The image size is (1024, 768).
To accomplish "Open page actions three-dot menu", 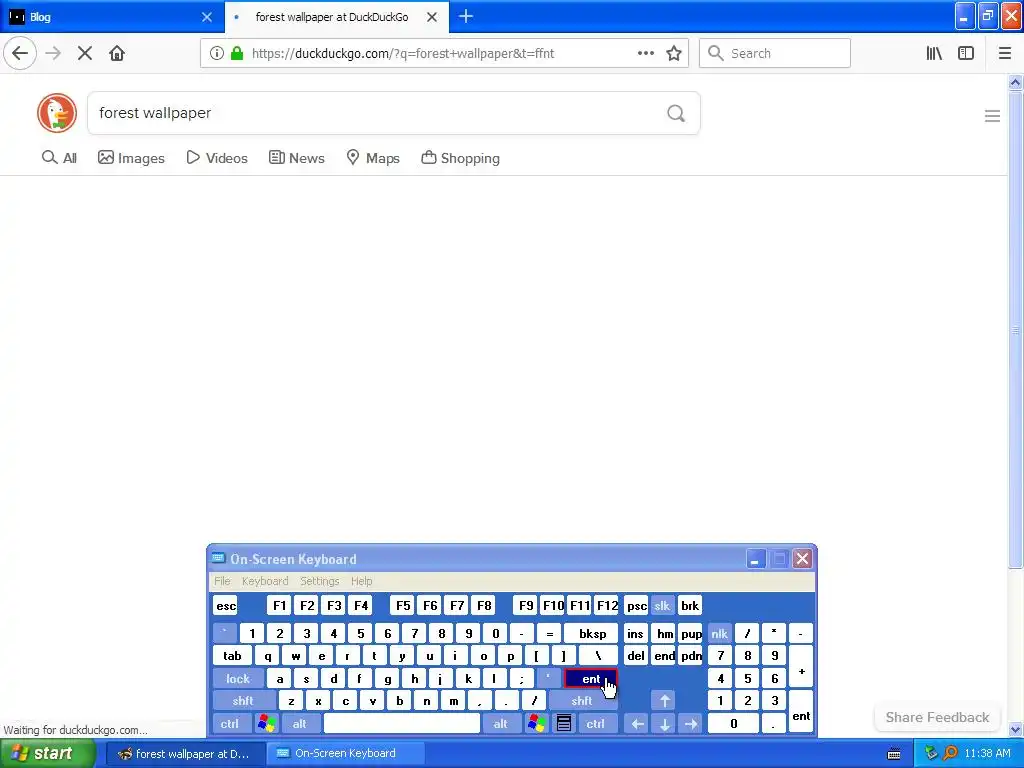I will coord(646,53).
